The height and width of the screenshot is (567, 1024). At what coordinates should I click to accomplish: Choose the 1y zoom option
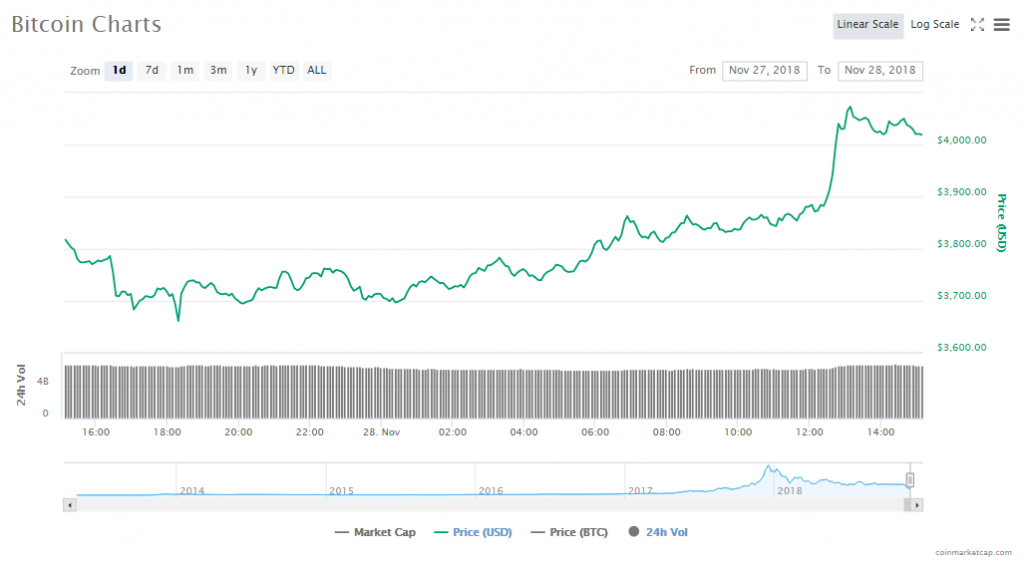coord(251,70)
